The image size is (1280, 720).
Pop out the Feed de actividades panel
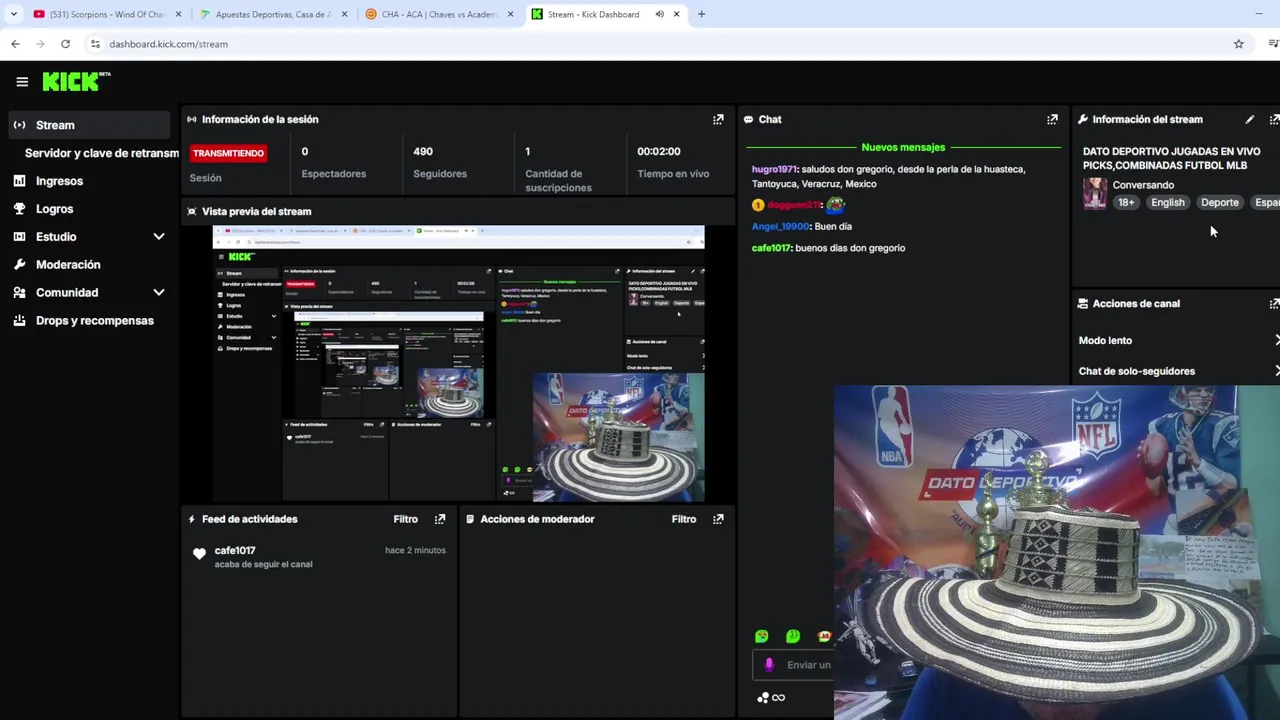click(440, 519)
